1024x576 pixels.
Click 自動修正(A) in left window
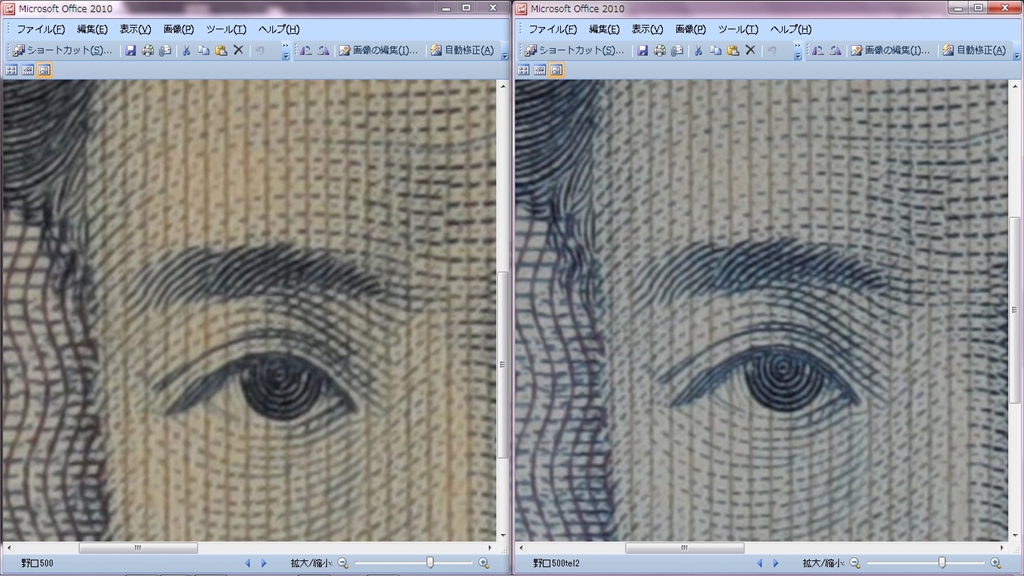click(462, 50)
